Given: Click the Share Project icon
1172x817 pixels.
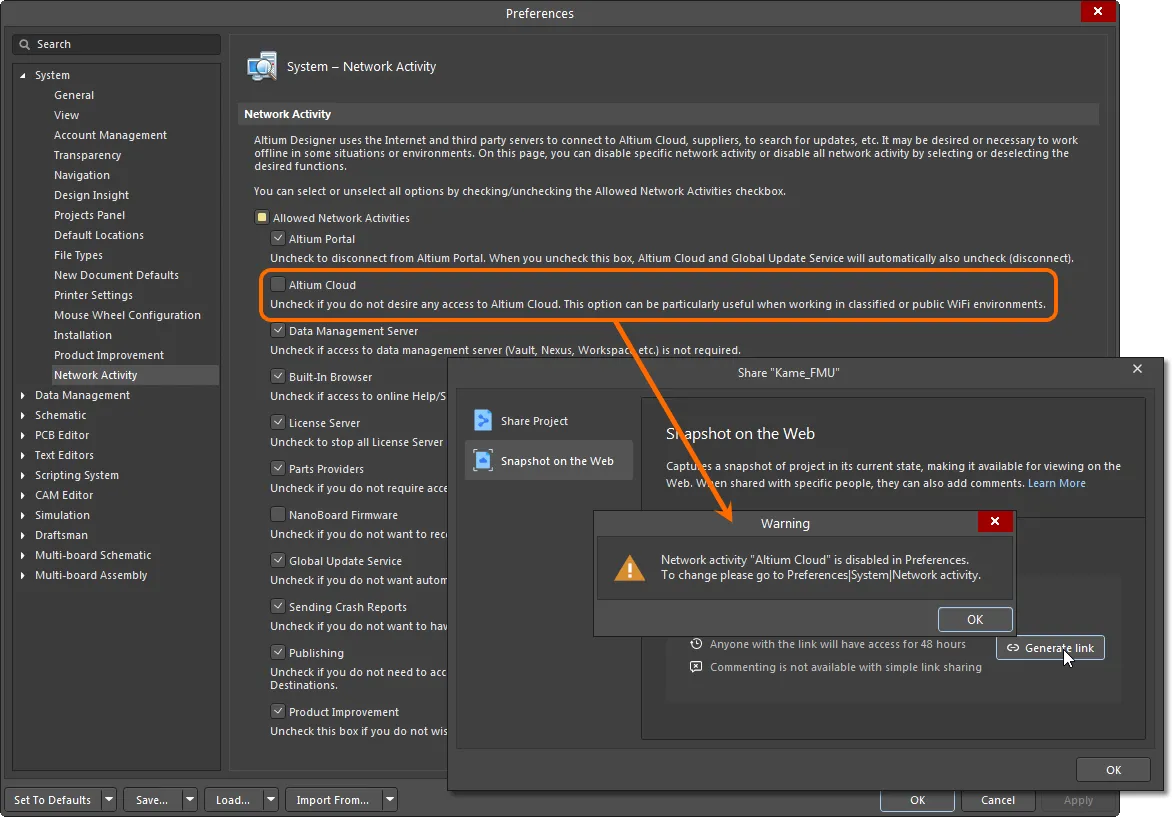Looking at the screenshot, I should 483,421.
